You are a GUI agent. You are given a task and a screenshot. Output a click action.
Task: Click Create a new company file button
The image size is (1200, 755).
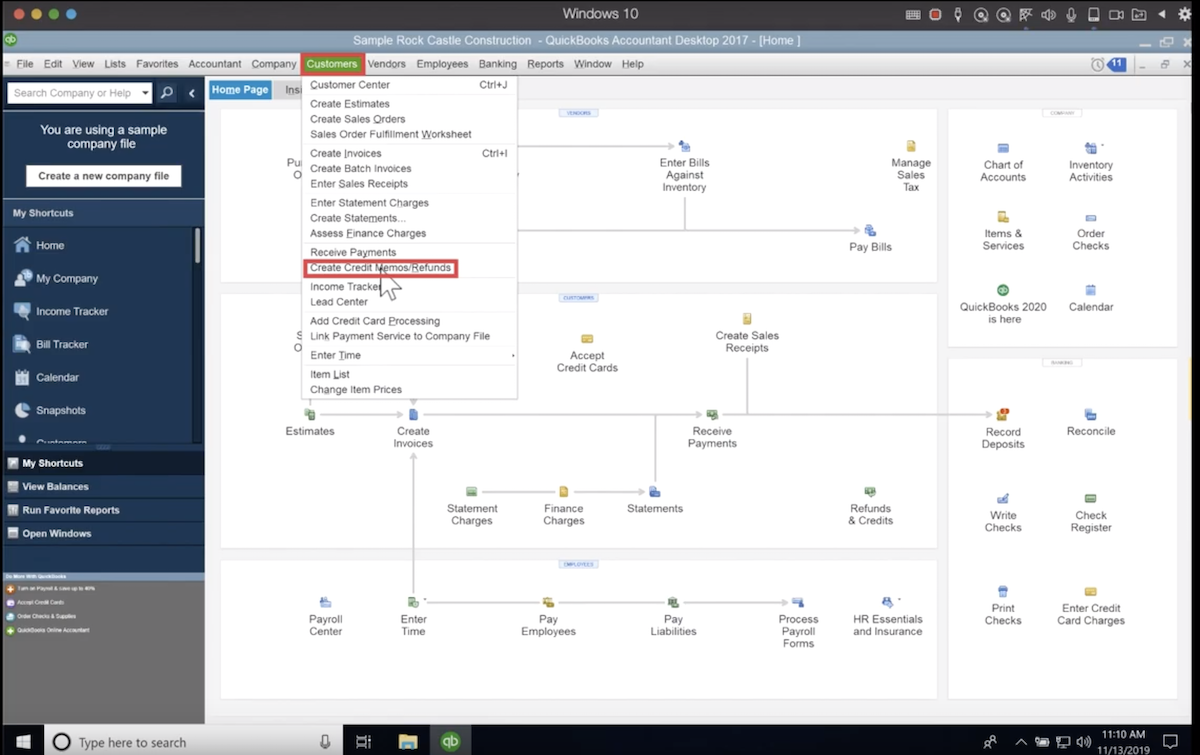(104, 176)
